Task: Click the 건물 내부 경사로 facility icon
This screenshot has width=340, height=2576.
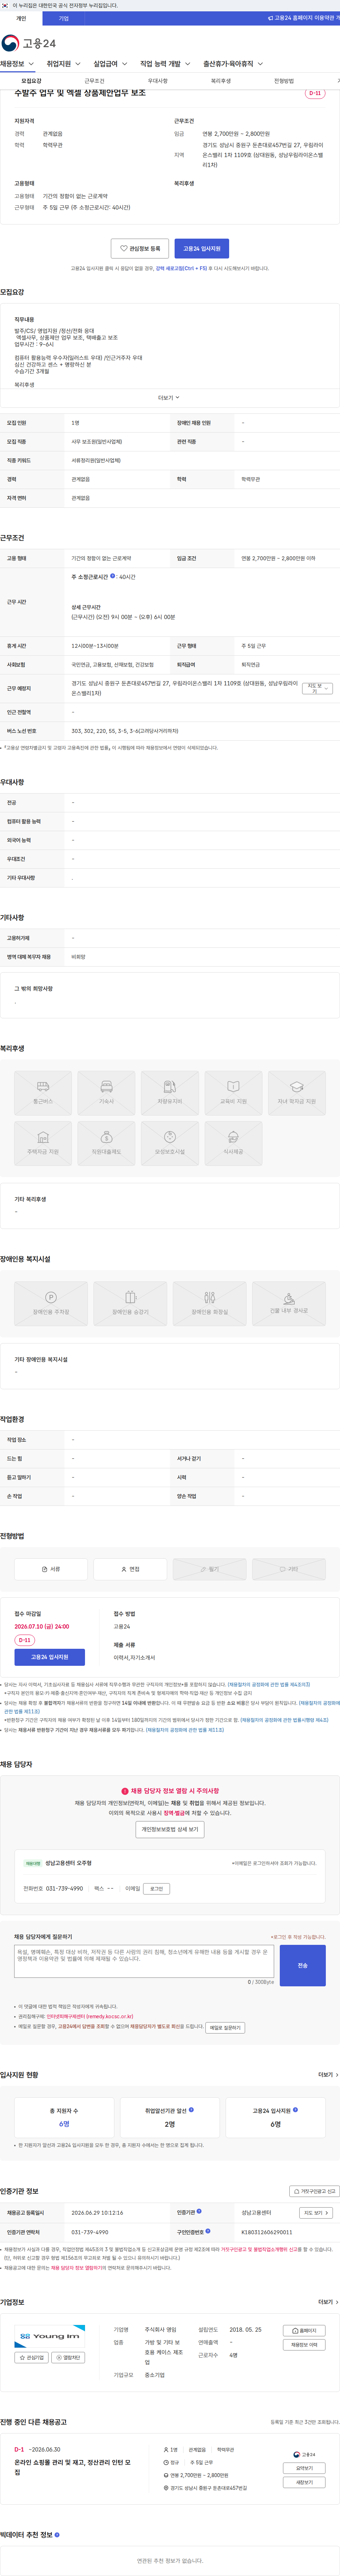Action: 289,1304
